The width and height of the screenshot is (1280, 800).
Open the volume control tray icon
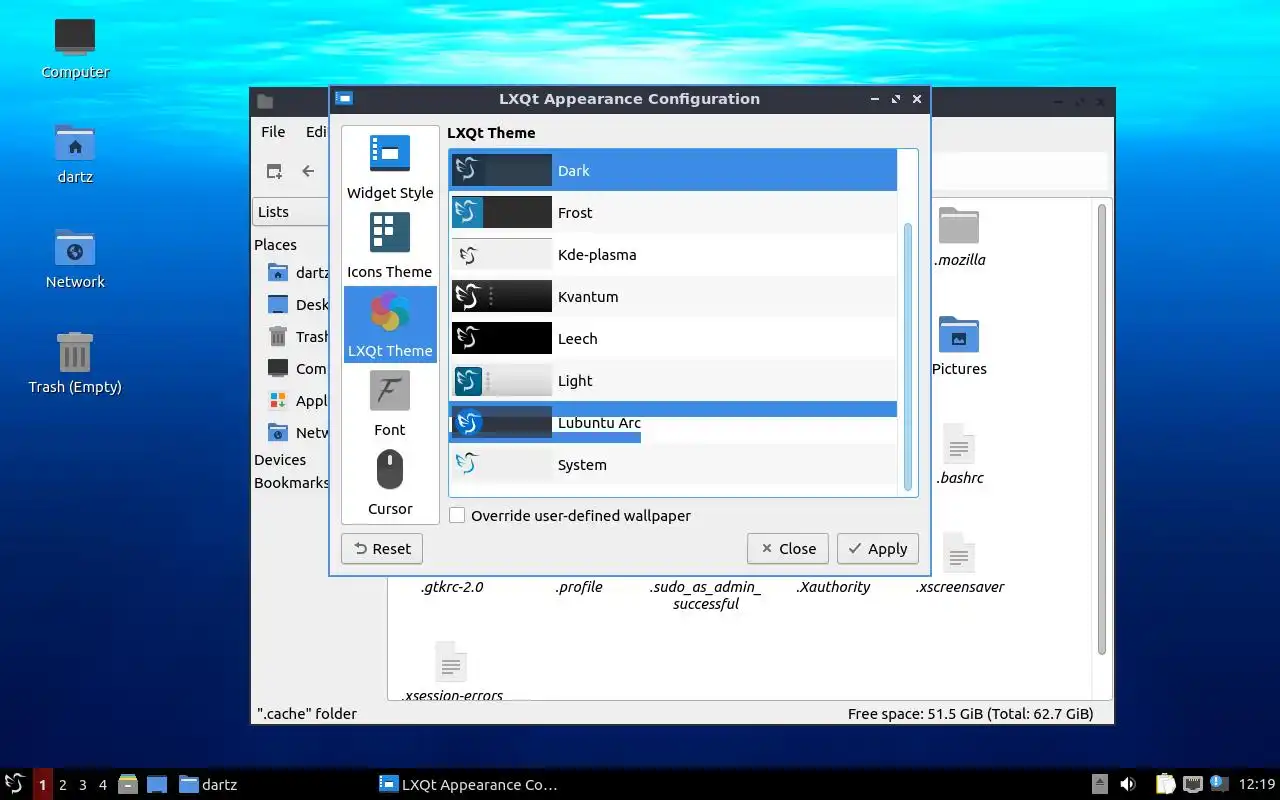pyautogui.click(x=1128, y=784)
